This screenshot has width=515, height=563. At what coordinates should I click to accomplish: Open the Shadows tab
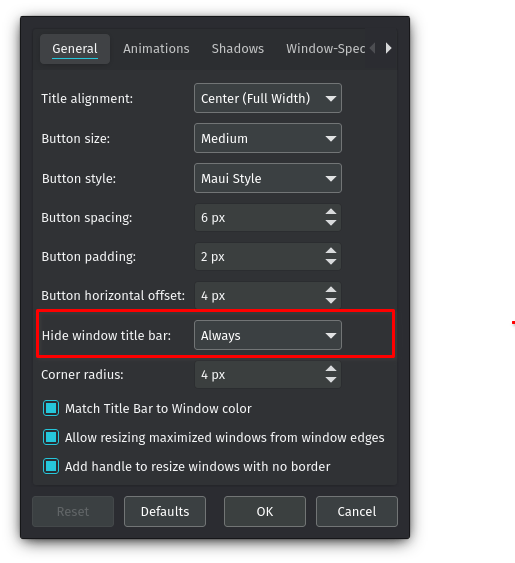point(238,48)
